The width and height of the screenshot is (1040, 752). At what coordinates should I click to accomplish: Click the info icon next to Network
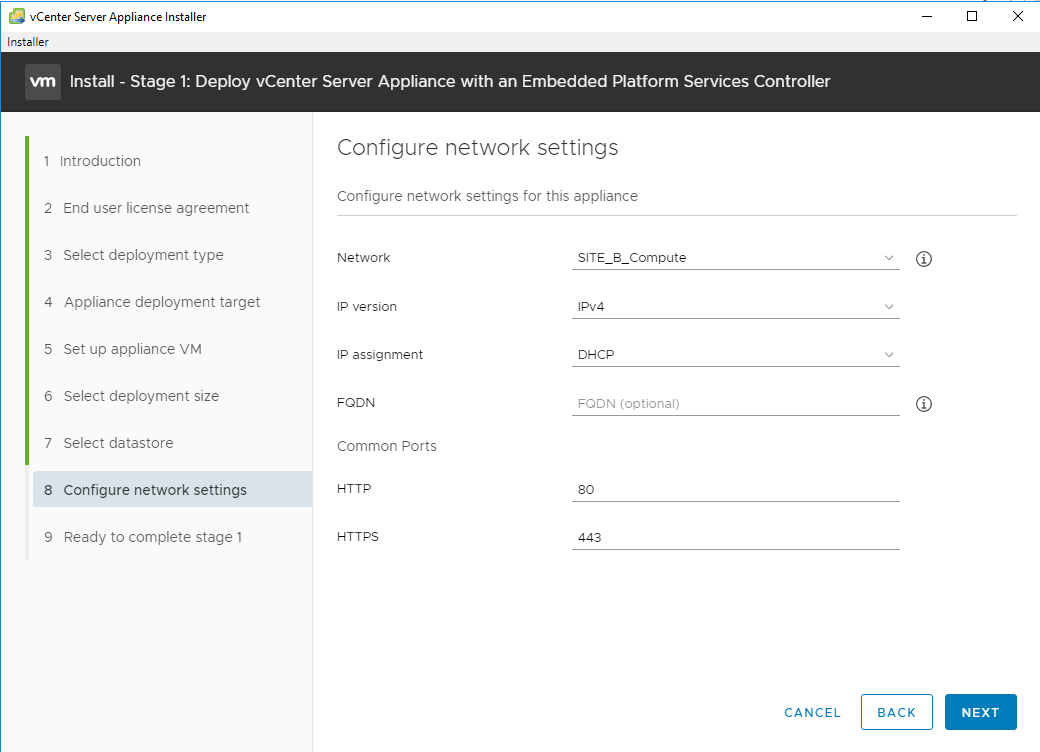(924, 259)
